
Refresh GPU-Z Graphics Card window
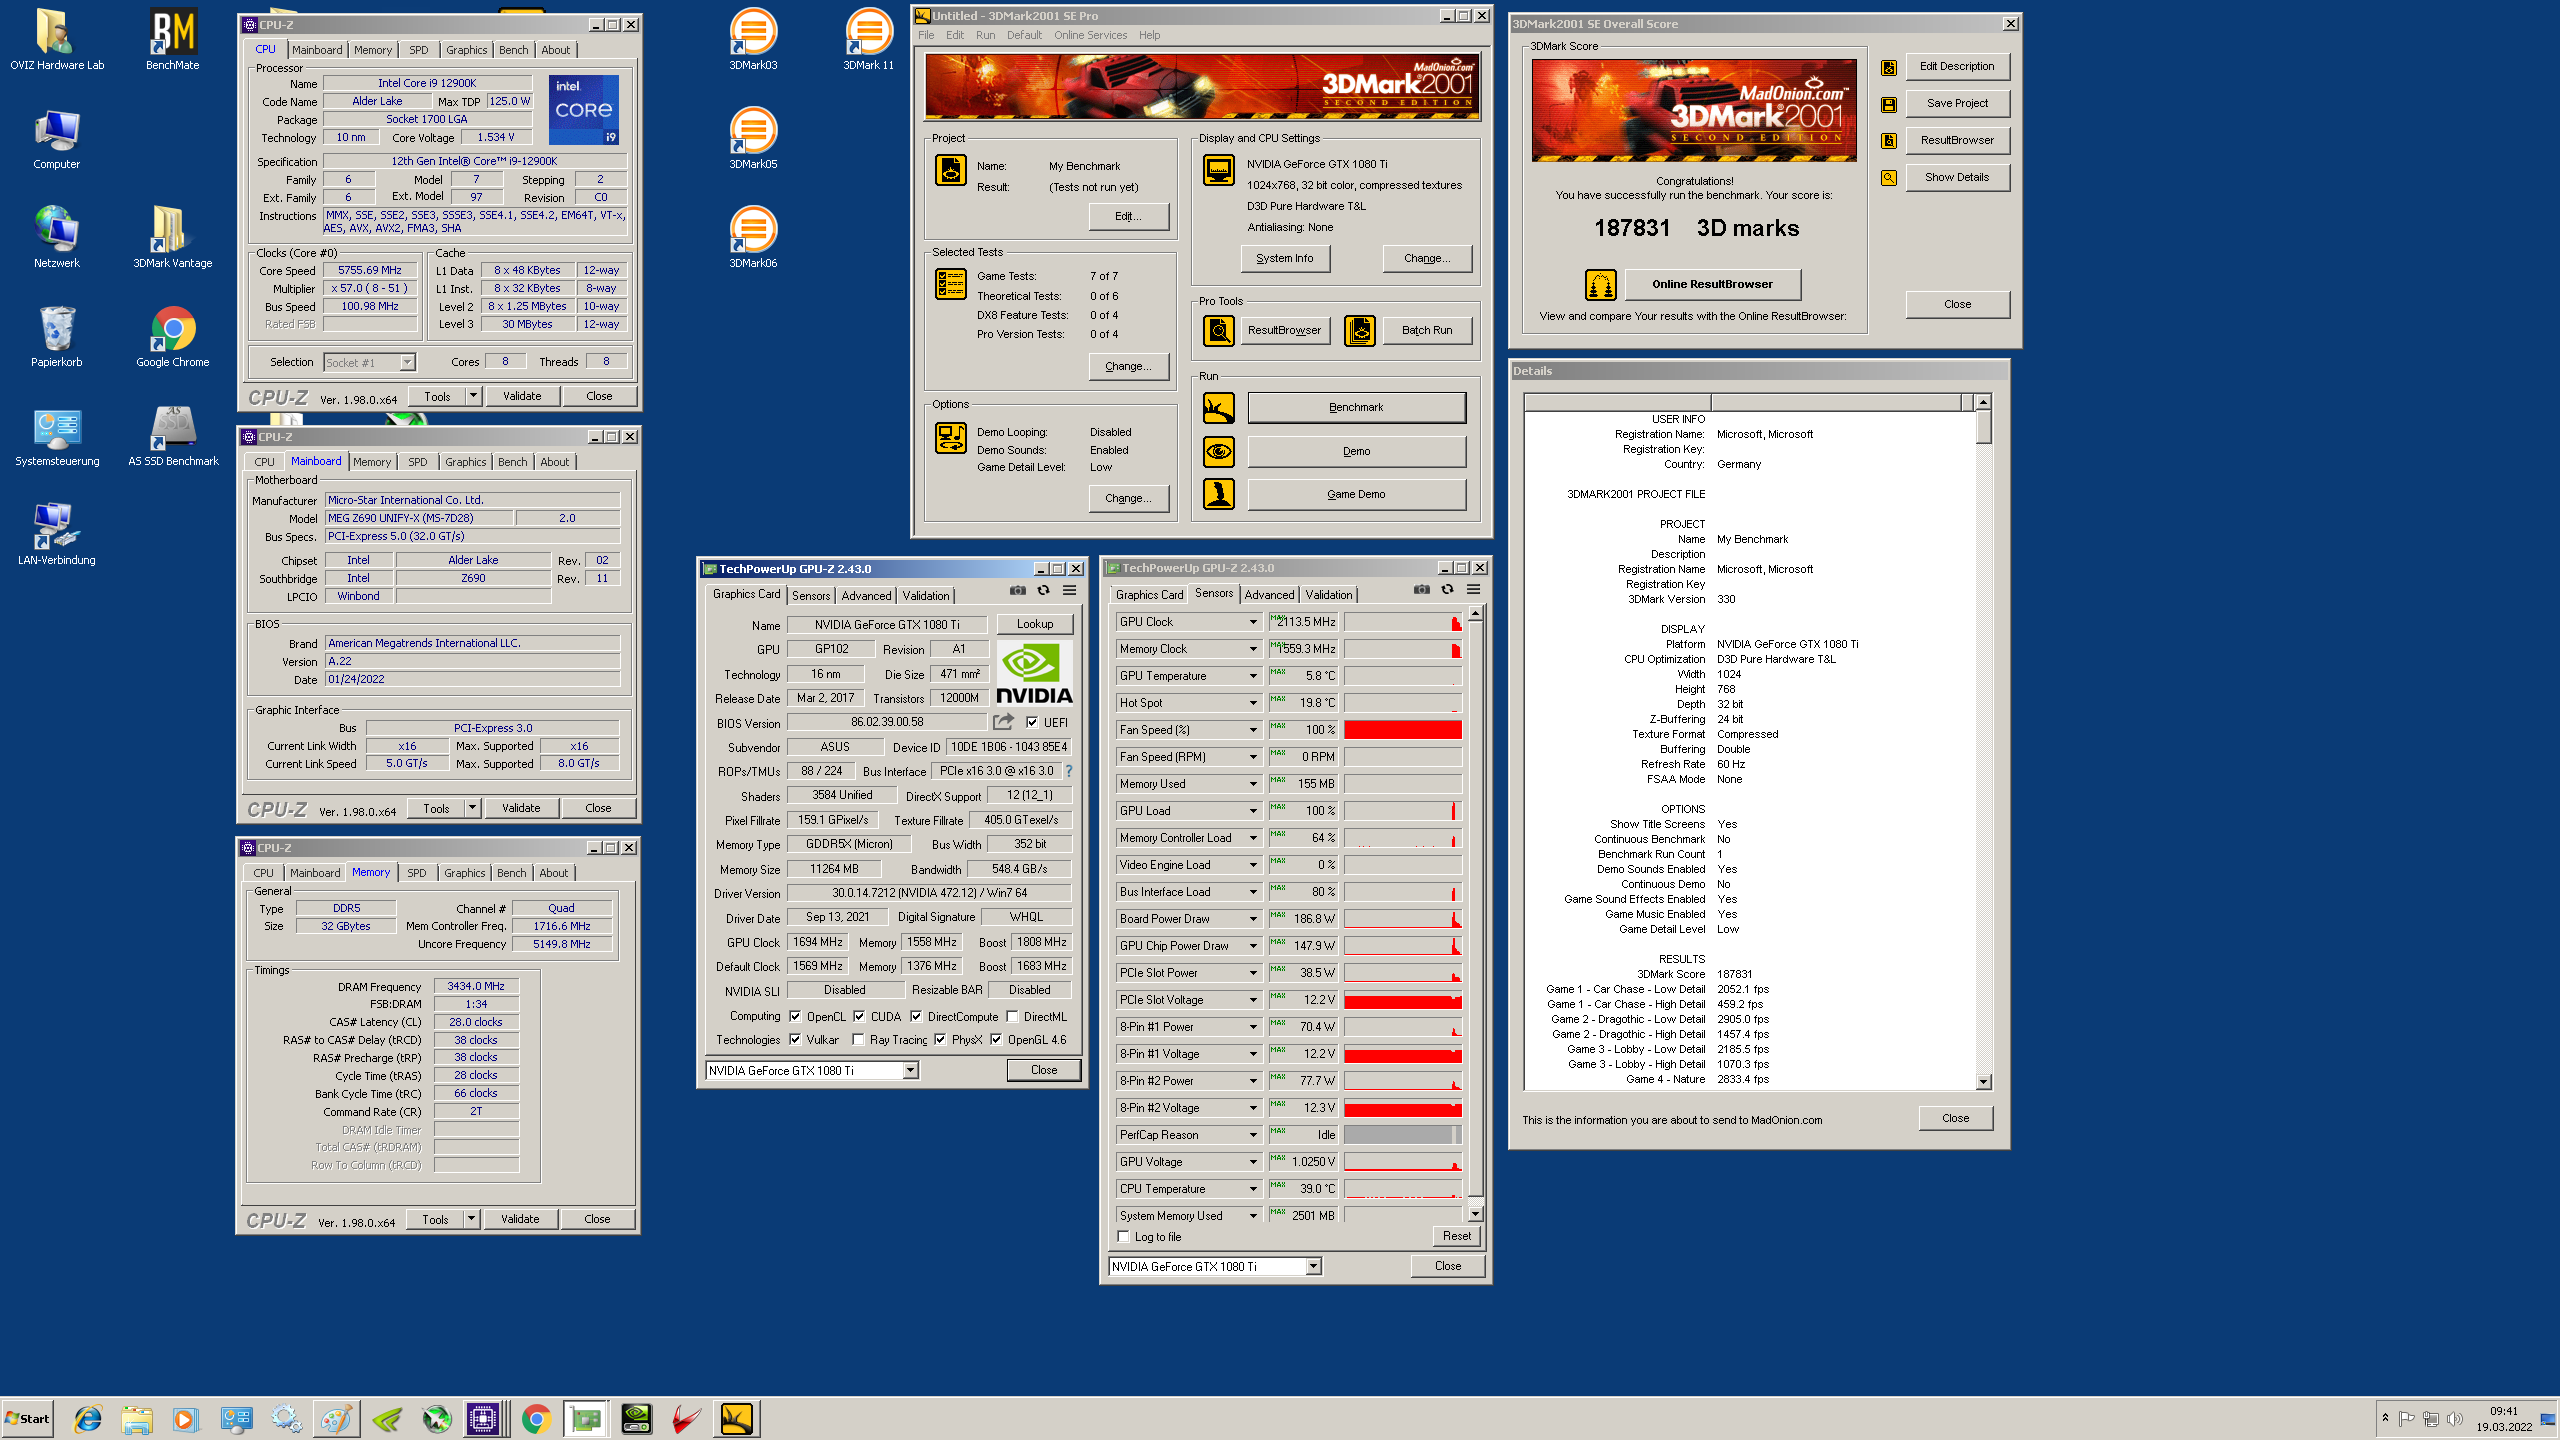coord(1043,590)
